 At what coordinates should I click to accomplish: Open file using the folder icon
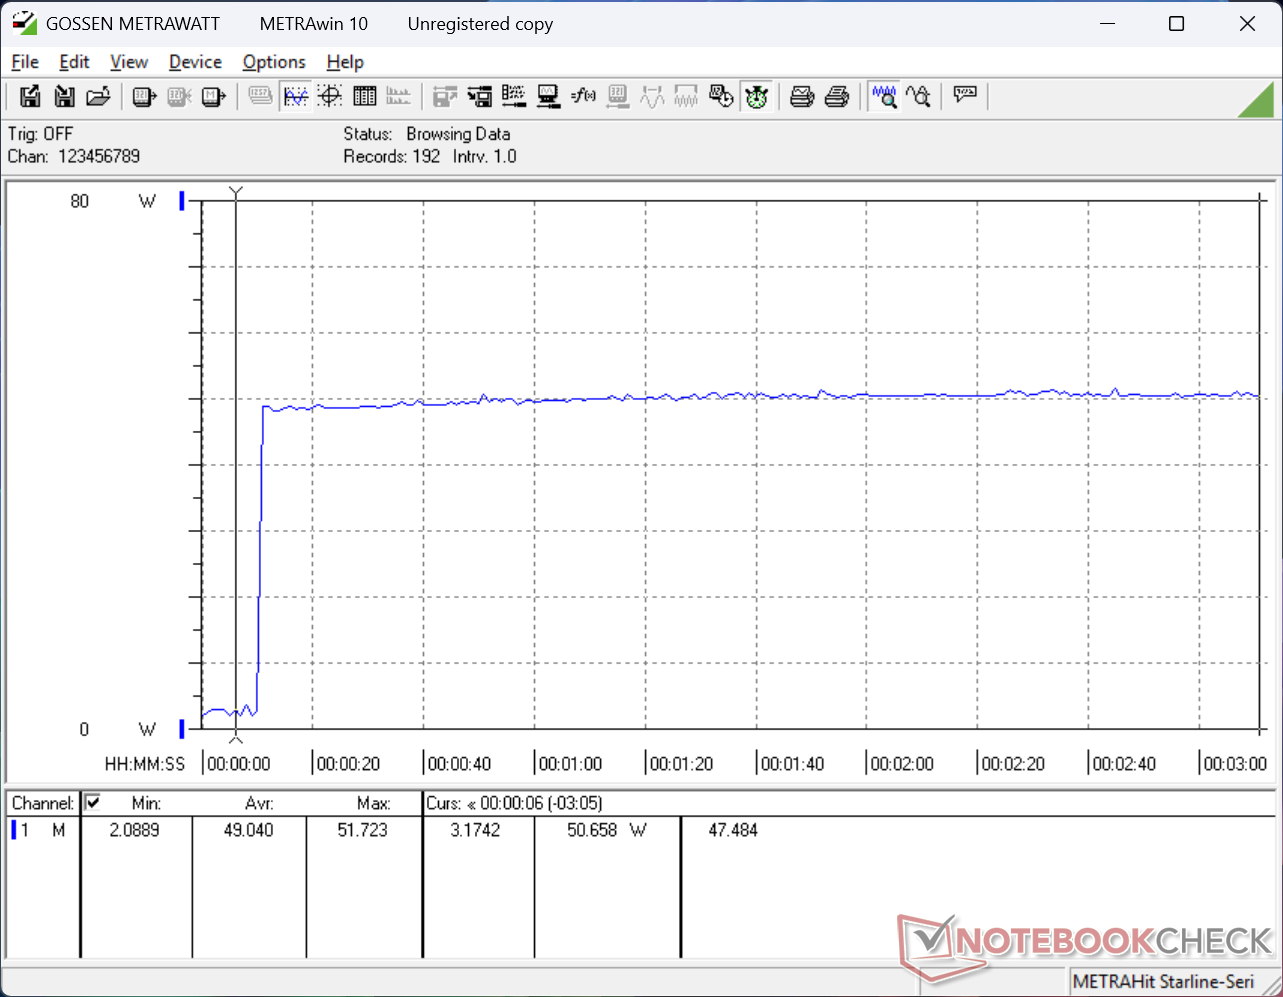[98, 96]
